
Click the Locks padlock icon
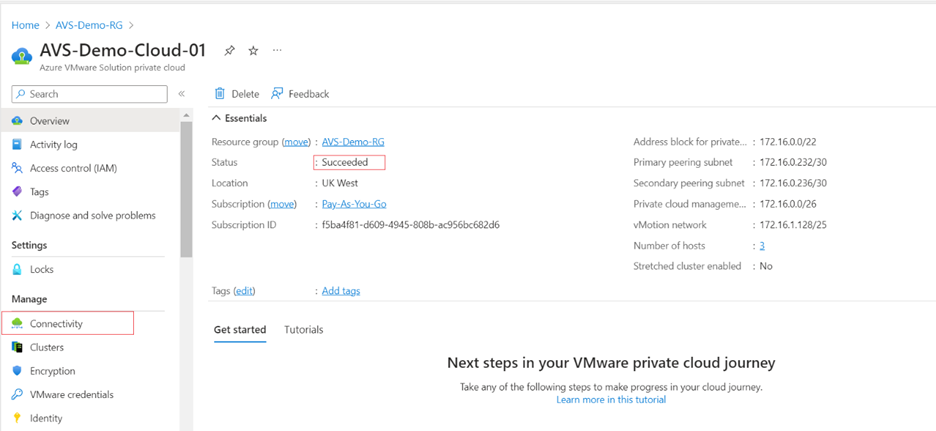[x=17, y=269]
